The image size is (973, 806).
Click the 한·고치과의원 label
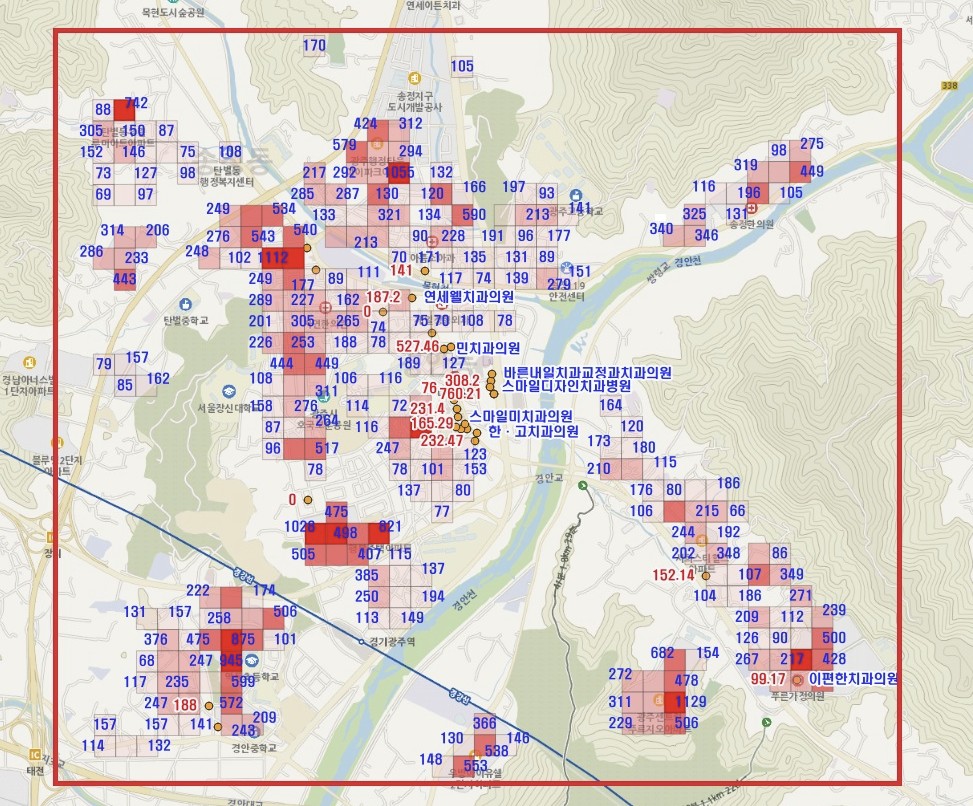(534, 431)
